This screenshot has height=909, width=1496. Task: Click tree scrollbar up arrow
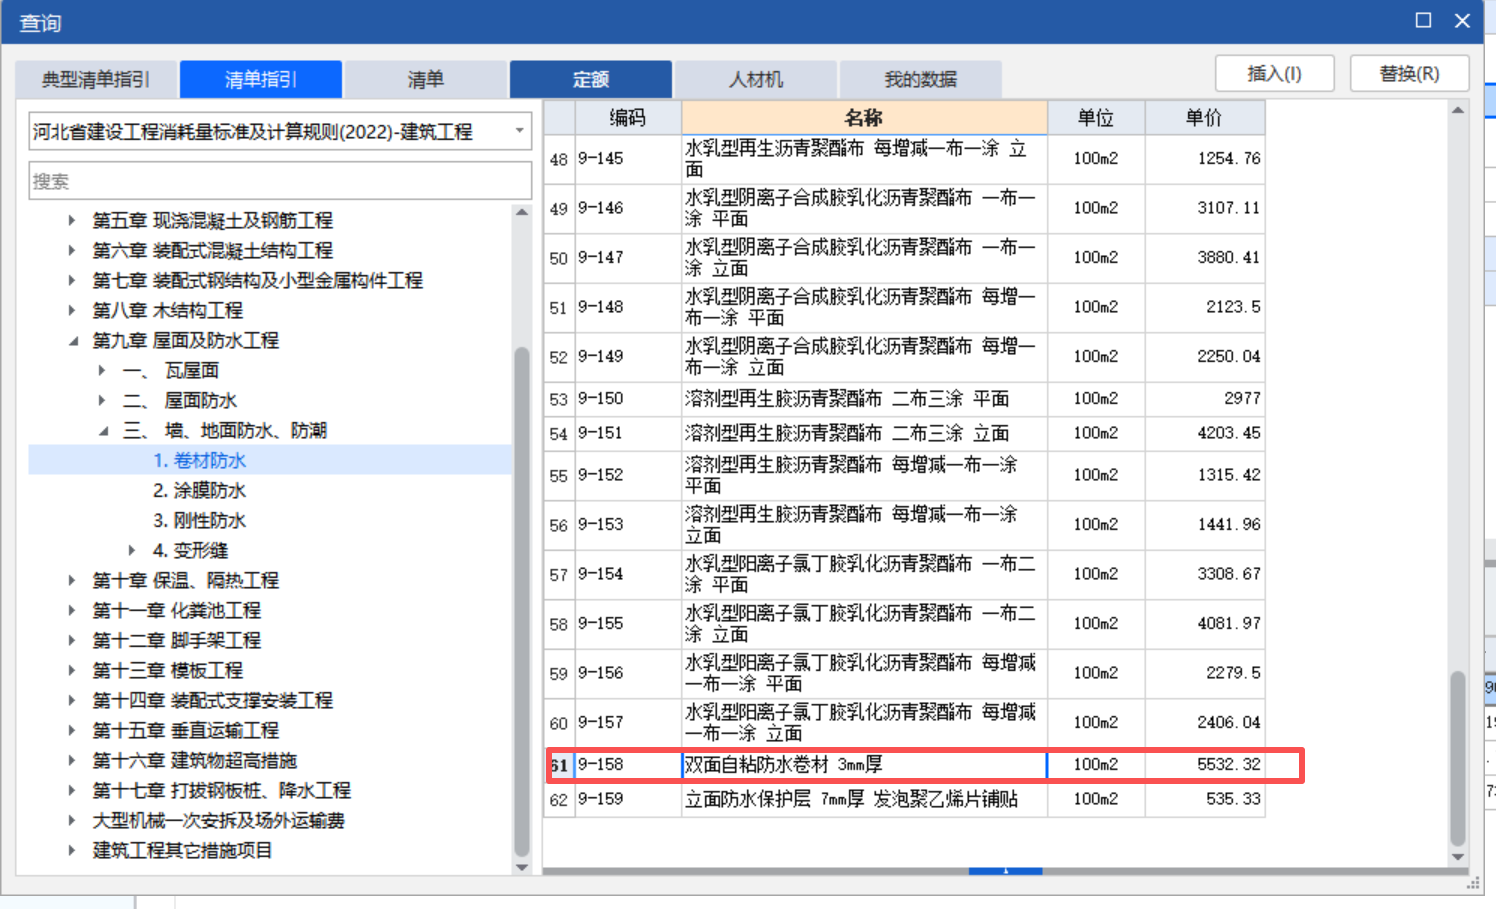(x=521, y=212)
